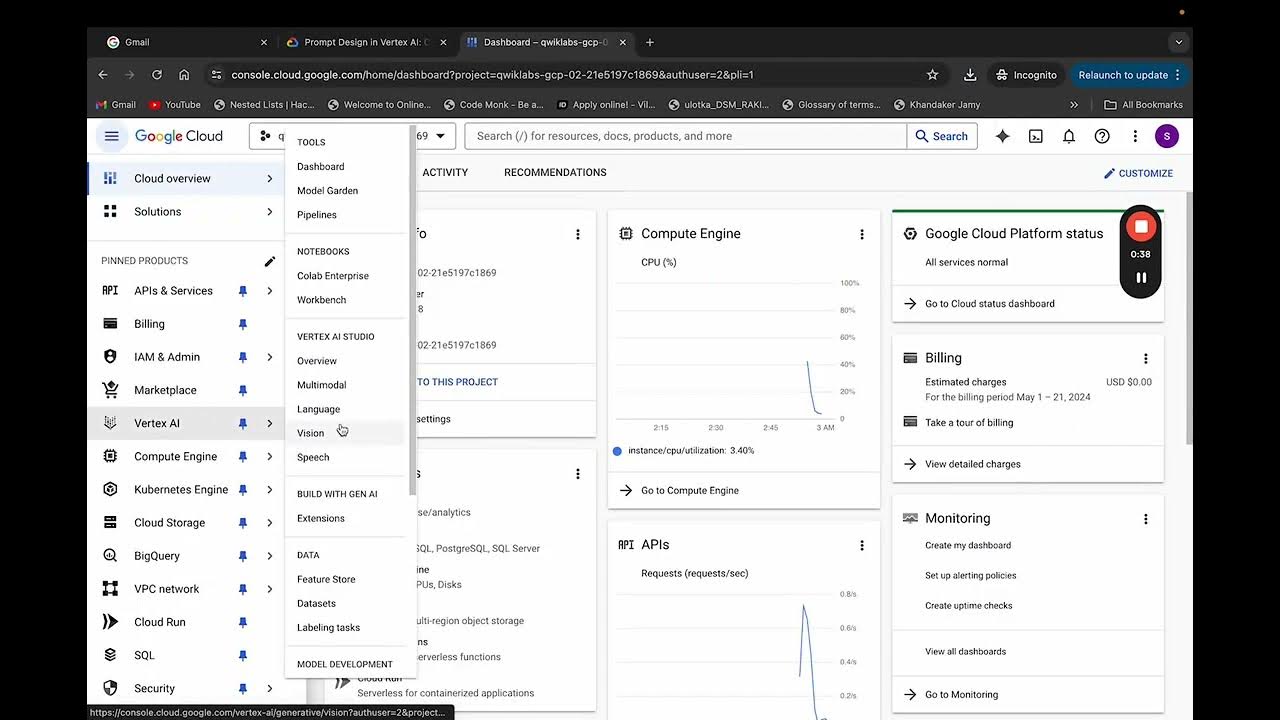Click the Vertex AI submenu scrollbar

tap(412, 300)
